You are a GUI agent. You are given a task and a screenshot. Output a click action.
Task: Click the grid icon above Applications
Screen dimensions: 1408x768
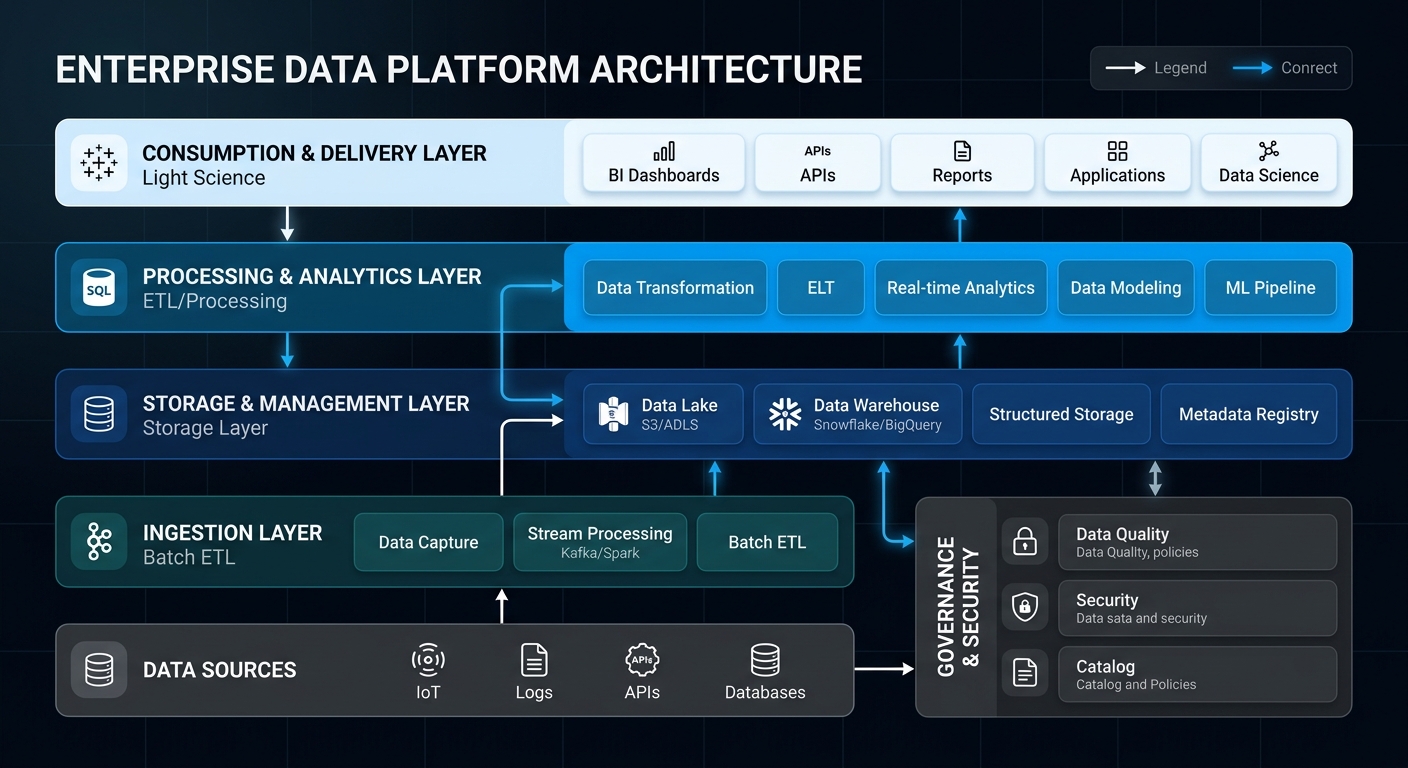tap(1117, 151)
